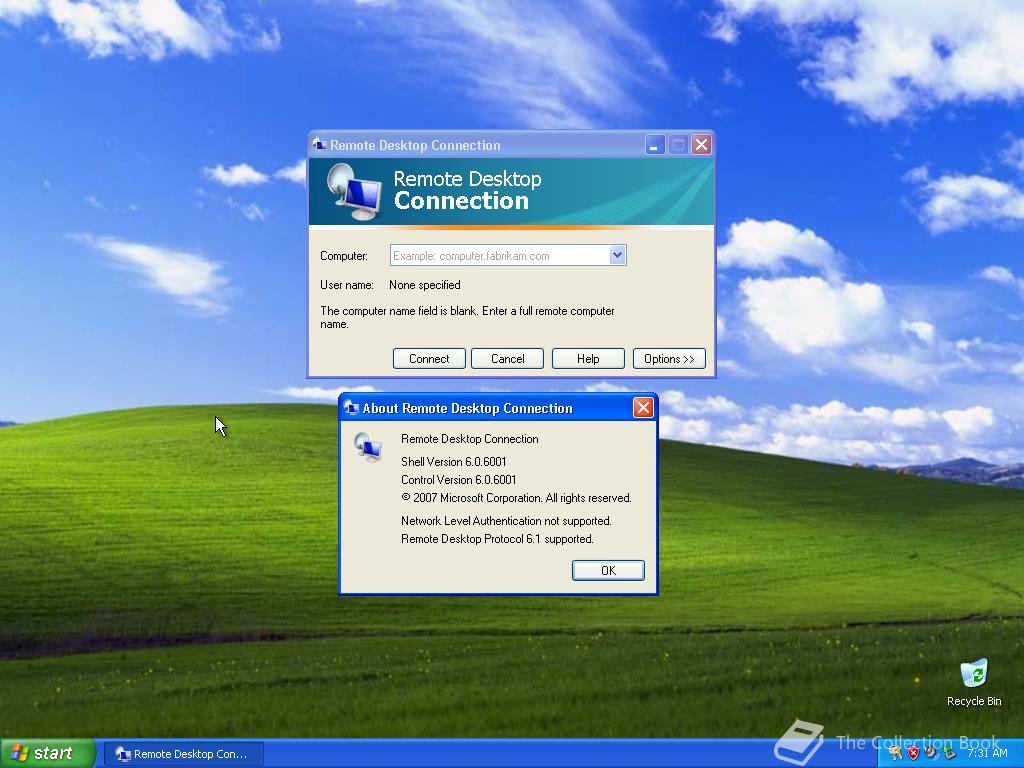1024x768 pixels.
Task: Click the Connect button
Action: (429, 359)
